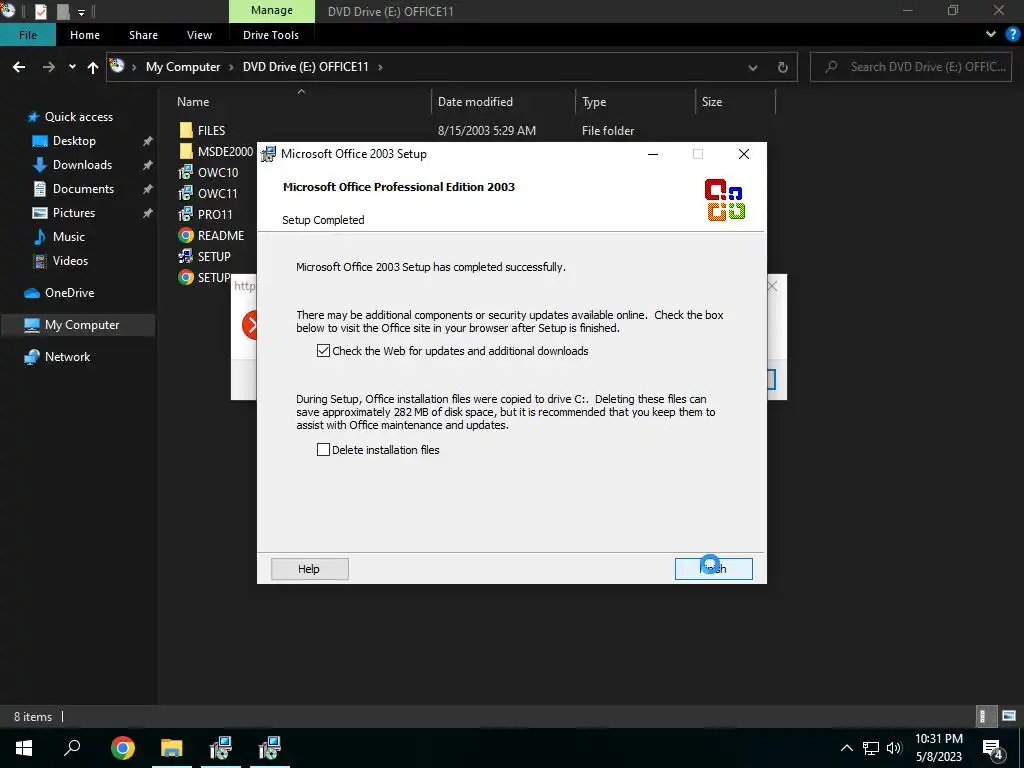Open Videos in the sidebar
This screenshot has height=768, width=1024.
(x=61, y=261)
